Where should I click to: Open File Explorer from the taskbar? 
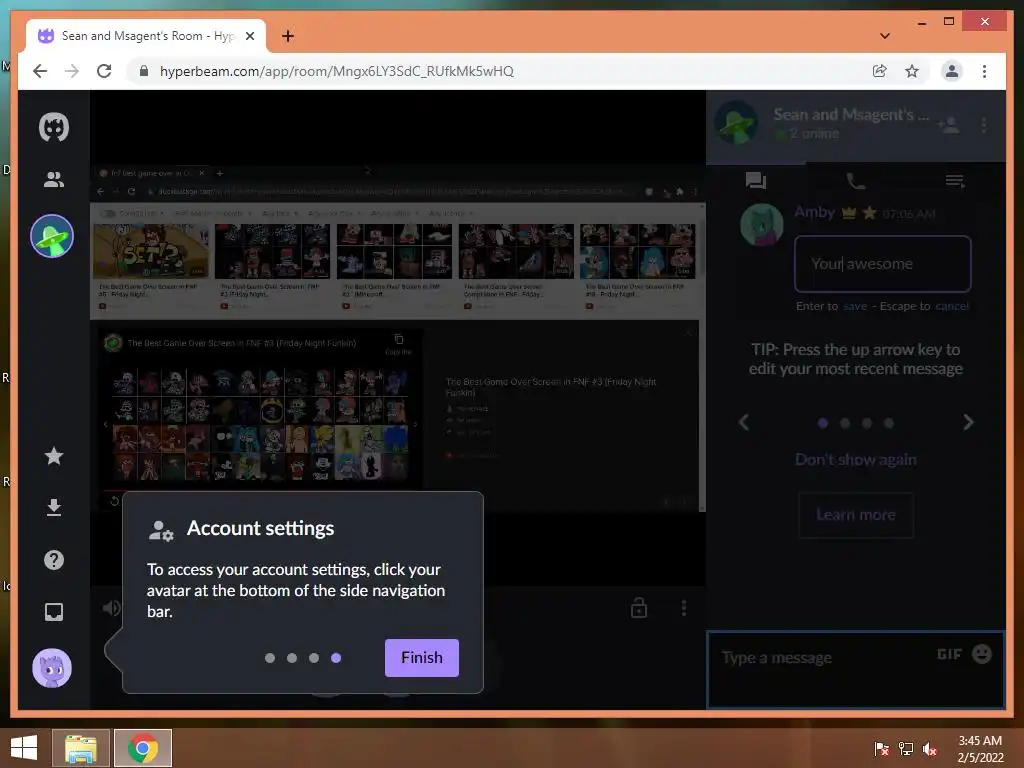[x=81, y=748]
